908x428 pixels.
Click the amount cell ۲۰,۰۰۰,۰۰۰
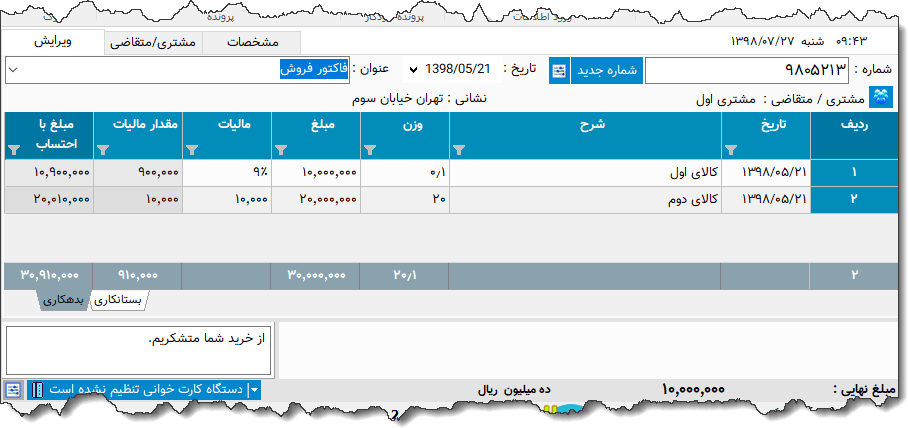pyautogui.click(x=316, y=199)
